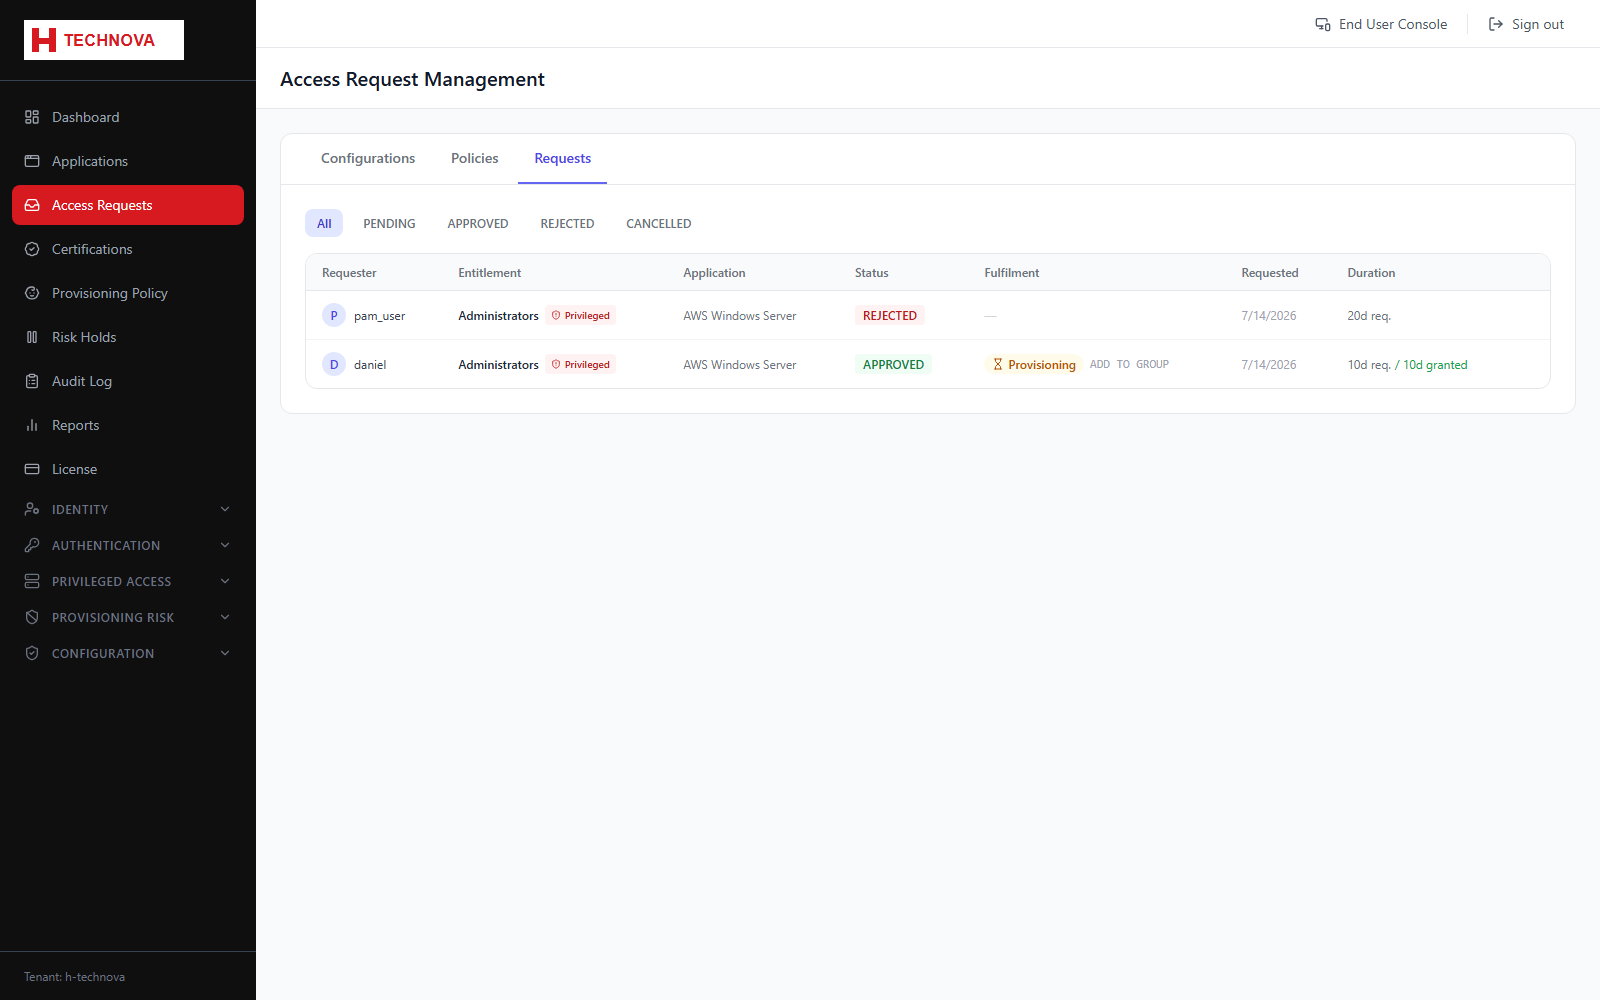The width and height of the screenshot is (1600, 1000).
Task: Click the Sign out link
Action: click(x=1526, y=24)
